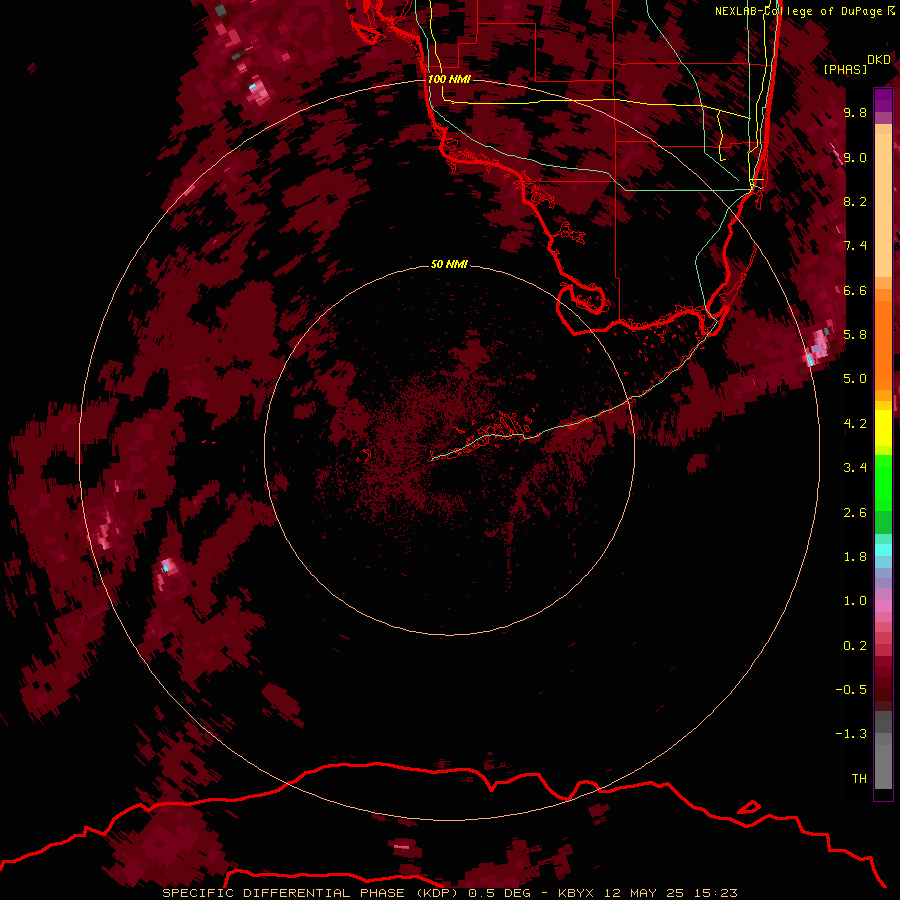Image resolution: width=900 pixels, height=900 pixels.
Task: Pick the yellow segment of the color bar
Action: click(x=883, y=428)
